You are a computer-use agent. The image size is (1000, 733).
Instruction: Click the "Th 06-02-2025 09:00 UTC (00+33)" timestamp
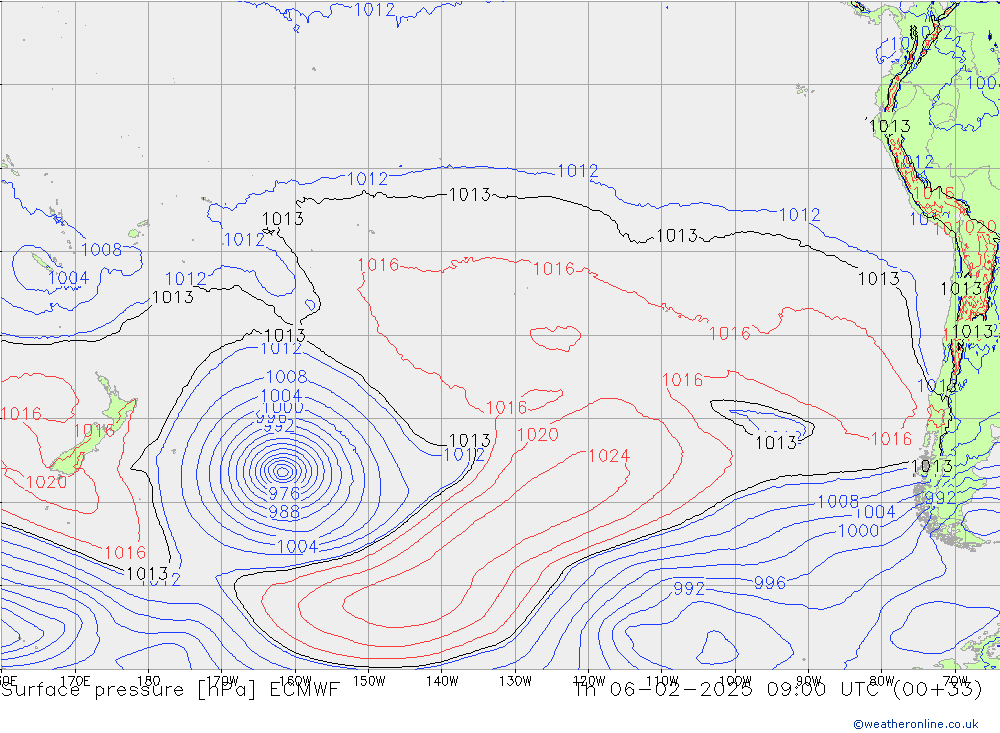778,690
